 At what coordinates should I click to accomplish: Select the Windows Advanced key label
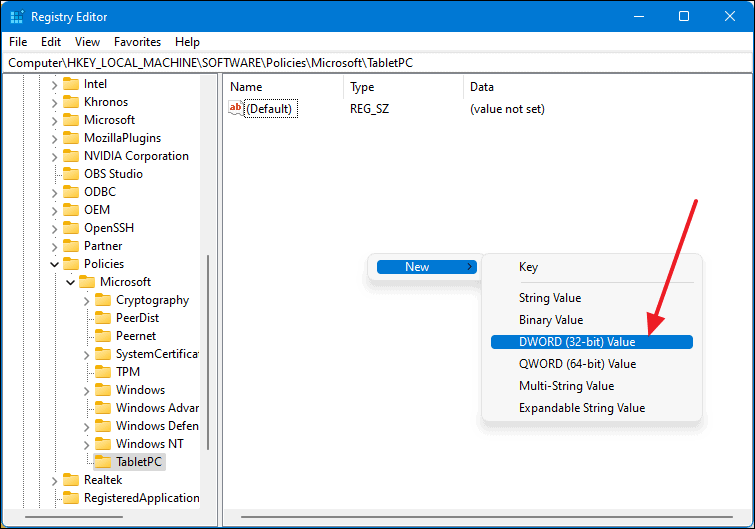(157, 408)
